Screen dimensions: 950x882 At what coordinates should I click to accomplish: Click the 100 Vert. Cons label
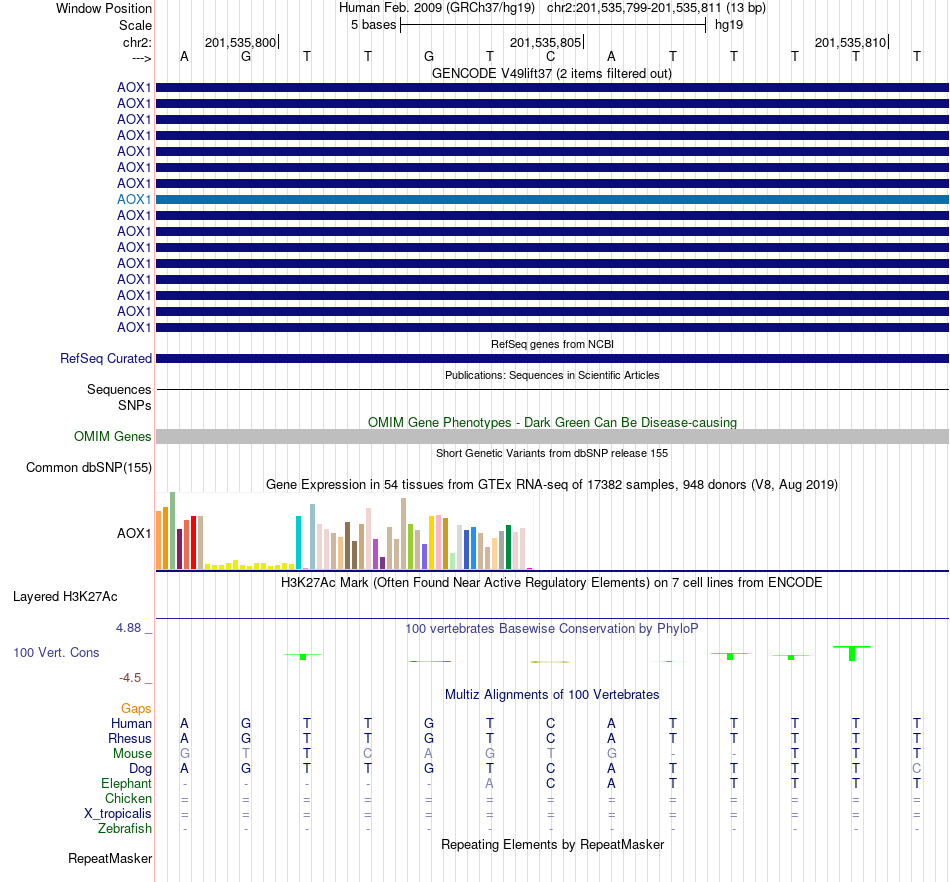(56, 652)
